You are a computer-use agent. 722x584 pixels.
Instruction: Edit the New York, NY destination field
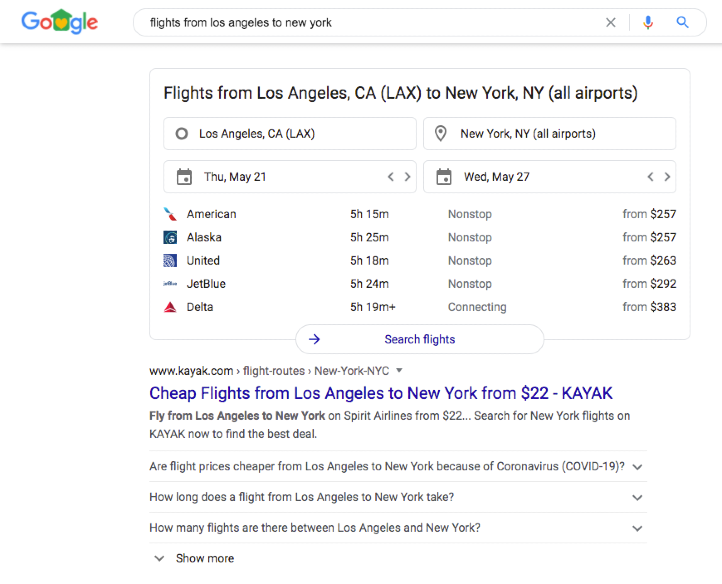549,134
